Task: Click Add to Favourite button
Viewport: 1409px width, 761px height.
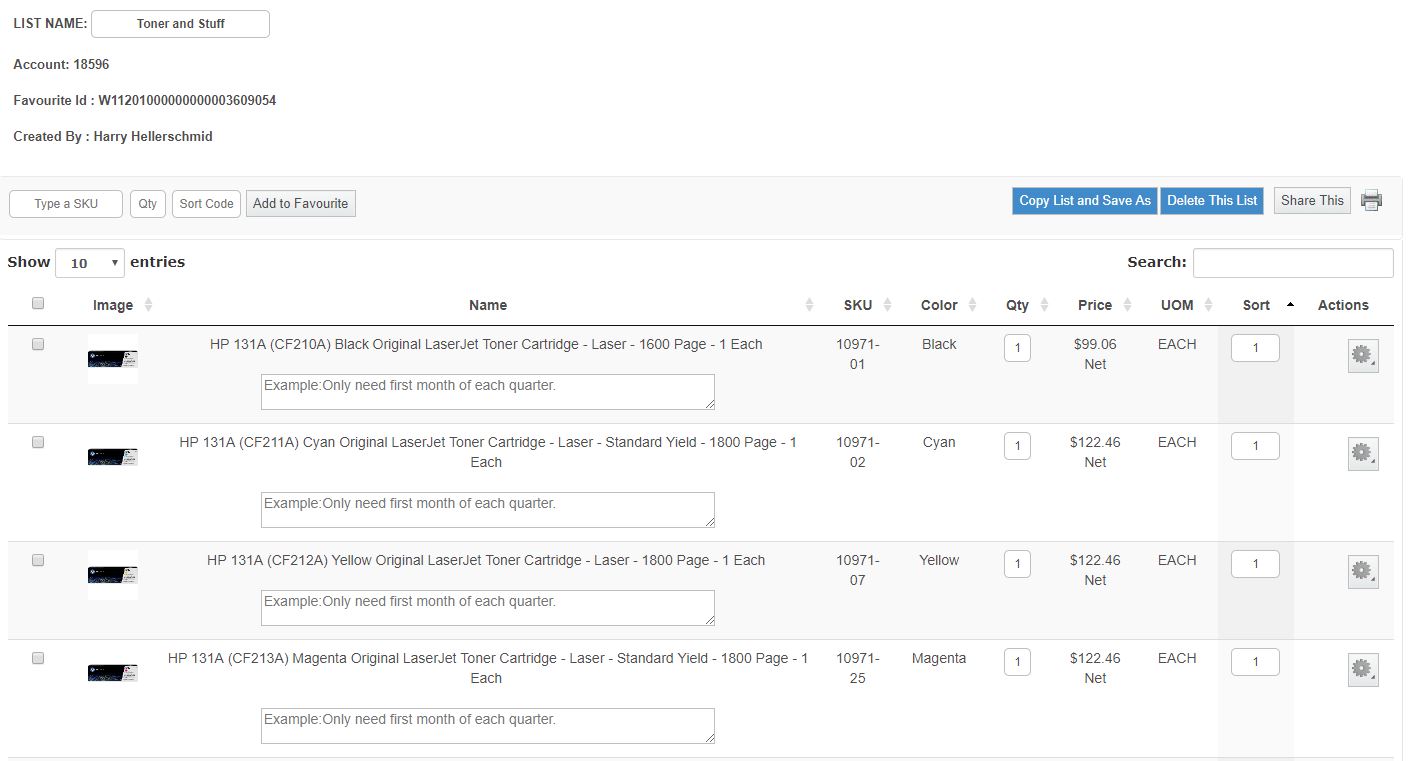Action: [x=301, y=204]
